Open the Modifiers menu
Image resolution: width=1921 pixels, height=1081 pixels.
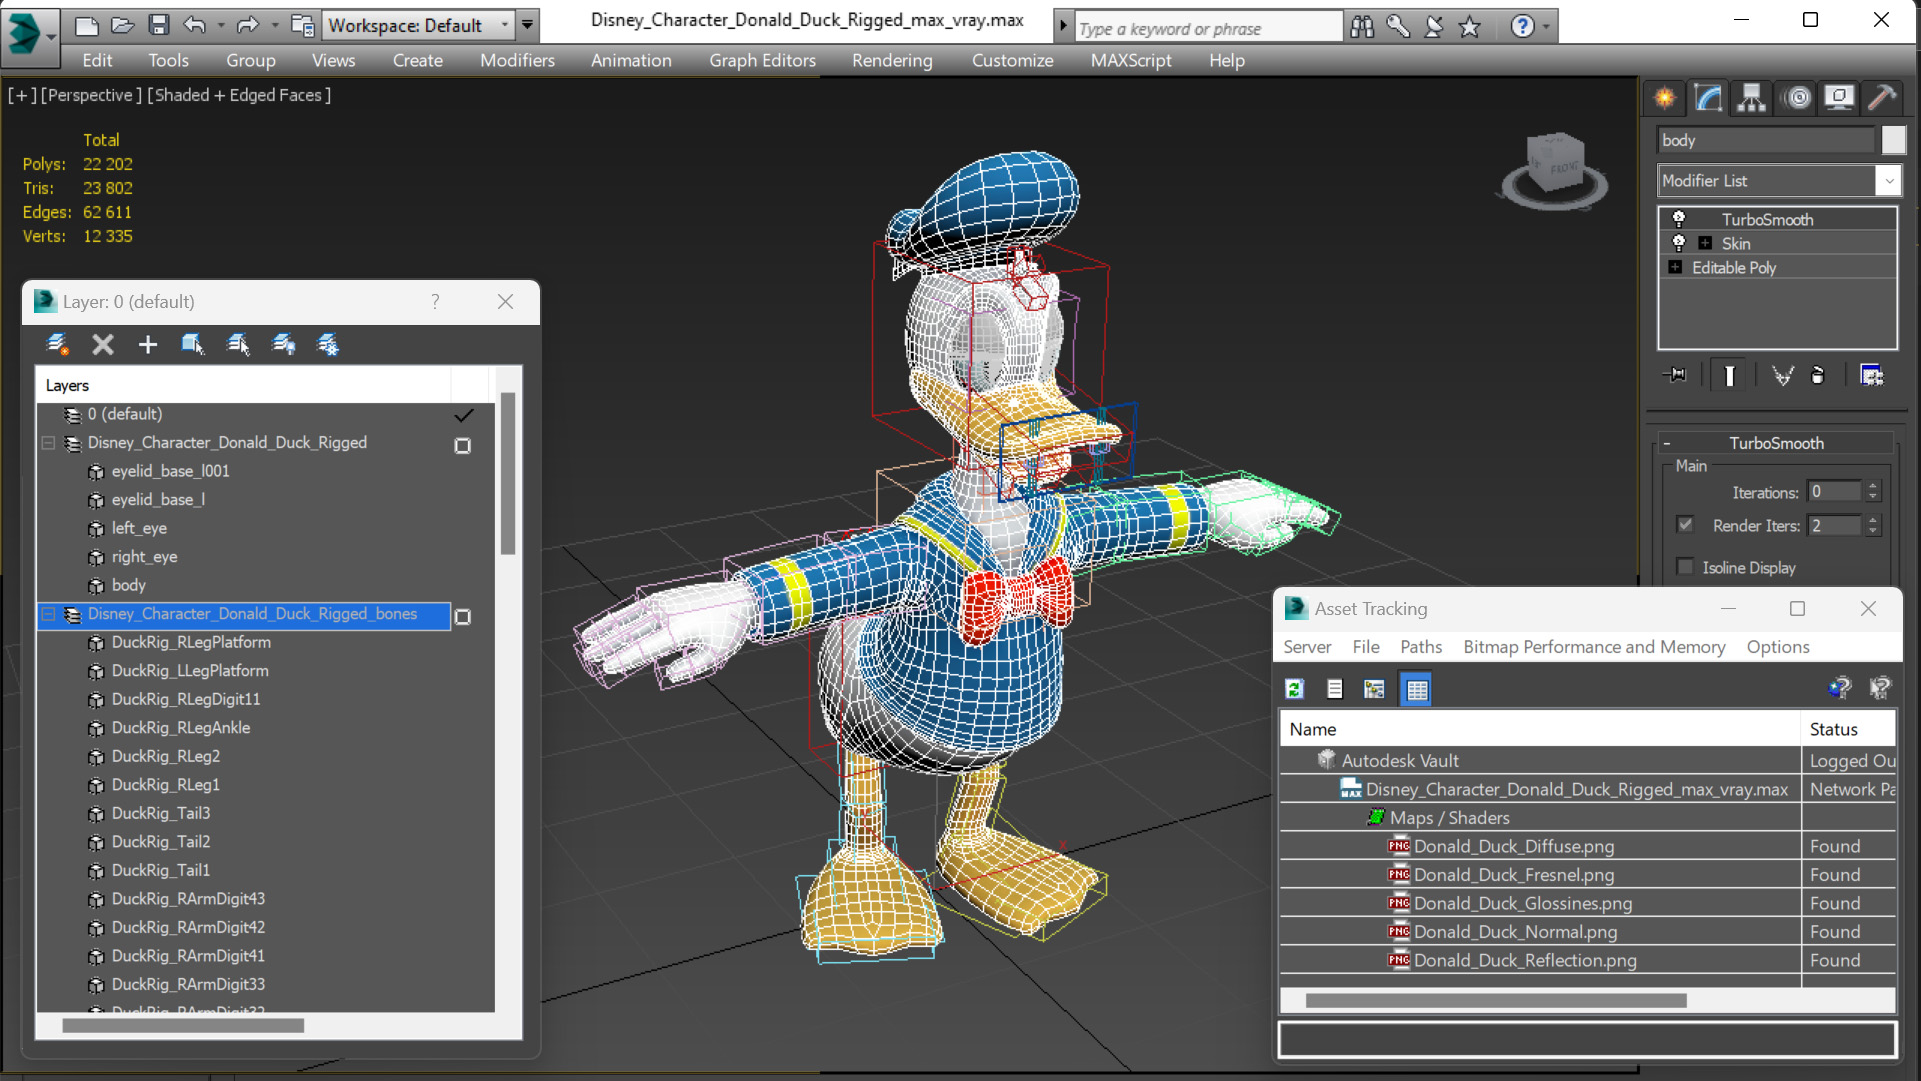pos(517,60)
